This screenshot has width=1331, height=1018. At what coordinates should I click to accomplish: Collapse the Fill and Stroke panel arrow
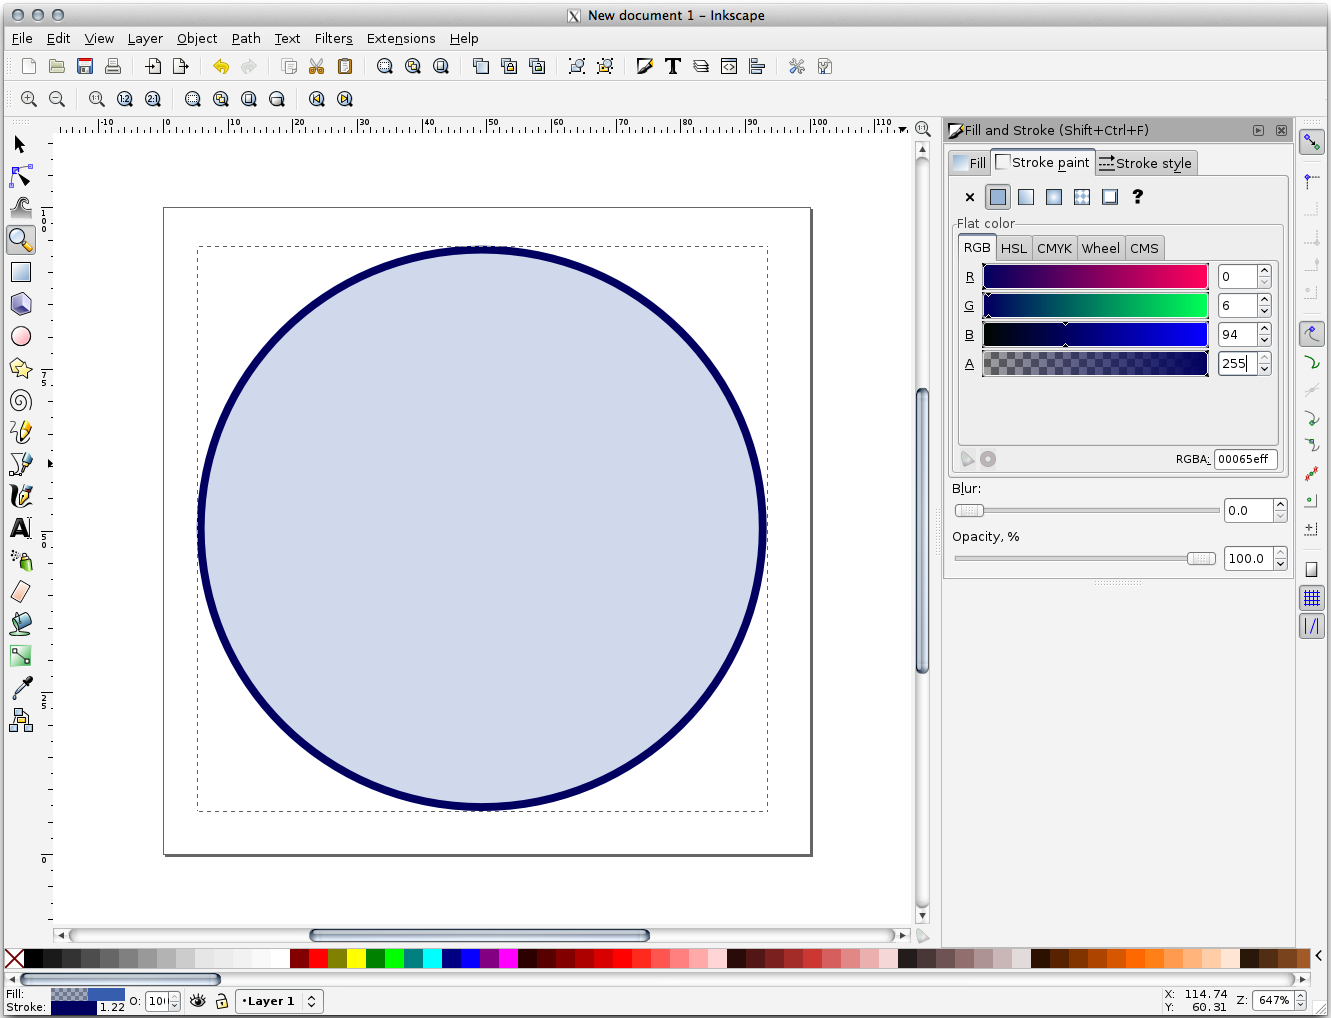click(x=1258, y=130)
